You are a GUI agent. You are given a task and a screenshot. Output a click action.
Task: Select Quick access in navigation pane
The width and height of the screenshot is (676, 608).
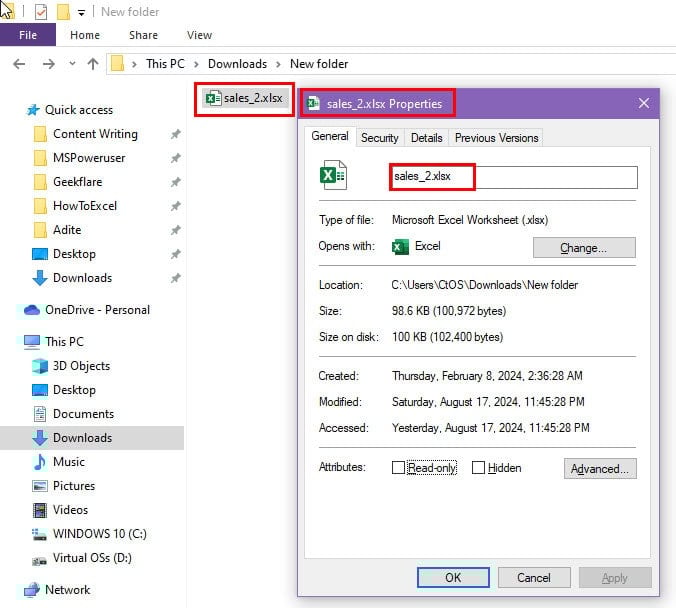[x=79, y=110]
